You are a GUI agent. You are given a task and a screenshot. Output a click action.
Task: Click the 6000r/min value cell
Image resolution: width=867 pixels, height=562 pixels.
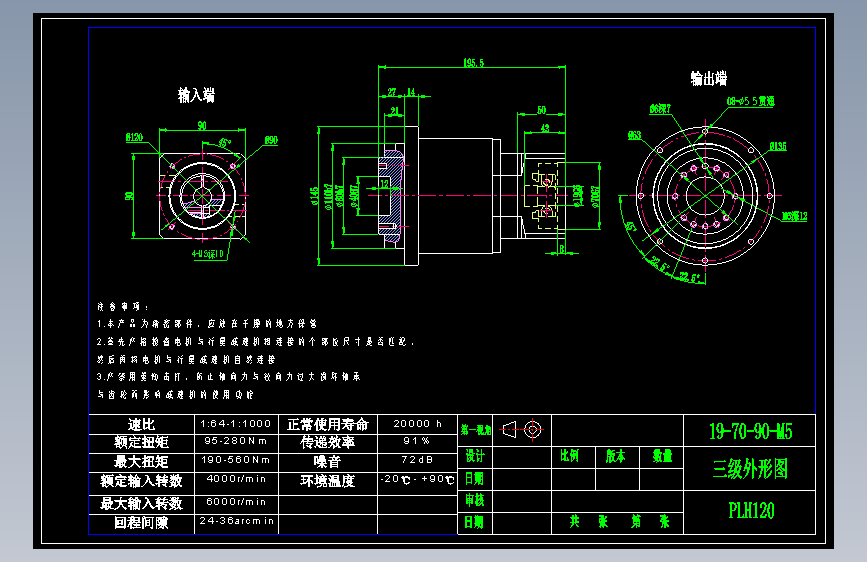click(x=236, y=502)
